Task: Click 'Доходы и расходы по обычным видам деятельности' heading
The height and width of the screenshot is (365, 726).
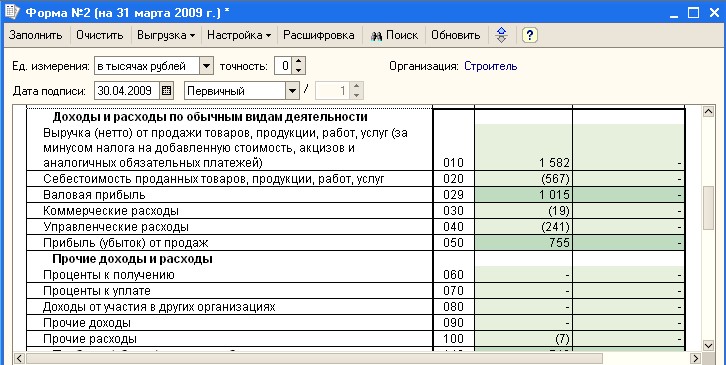Action: pos(210,116)
